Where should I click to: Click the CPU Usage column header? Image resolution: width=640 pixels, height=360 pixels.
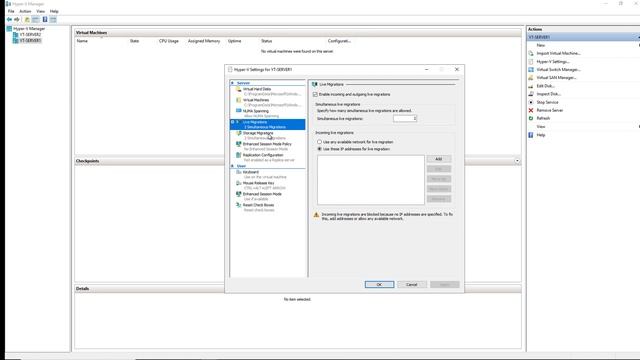169,41
